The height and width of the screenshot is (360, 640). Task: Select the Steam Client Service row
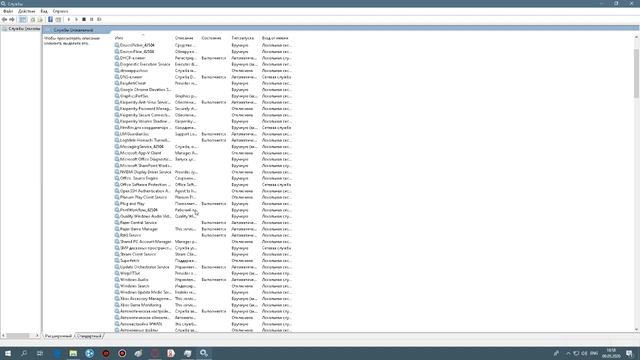tap(203, 254)
